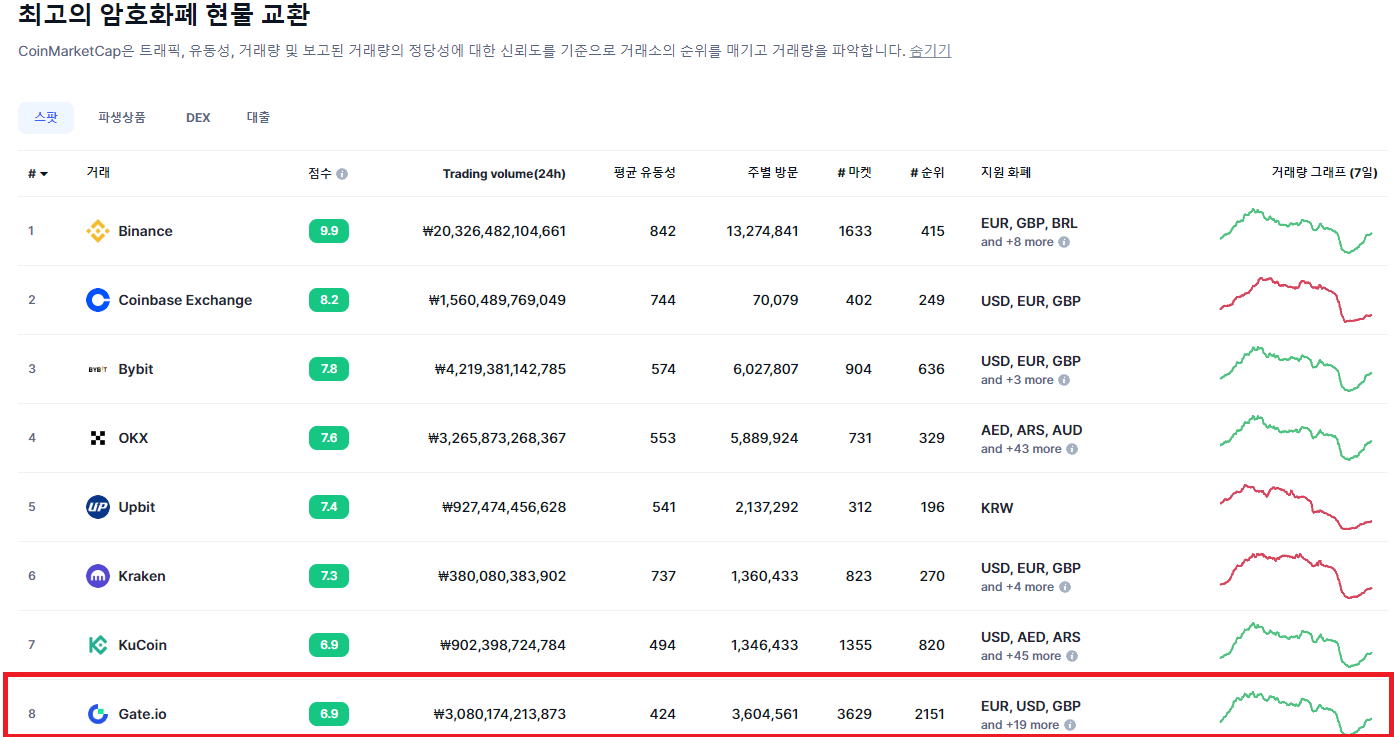Open the DEX tab

point(198,117)
